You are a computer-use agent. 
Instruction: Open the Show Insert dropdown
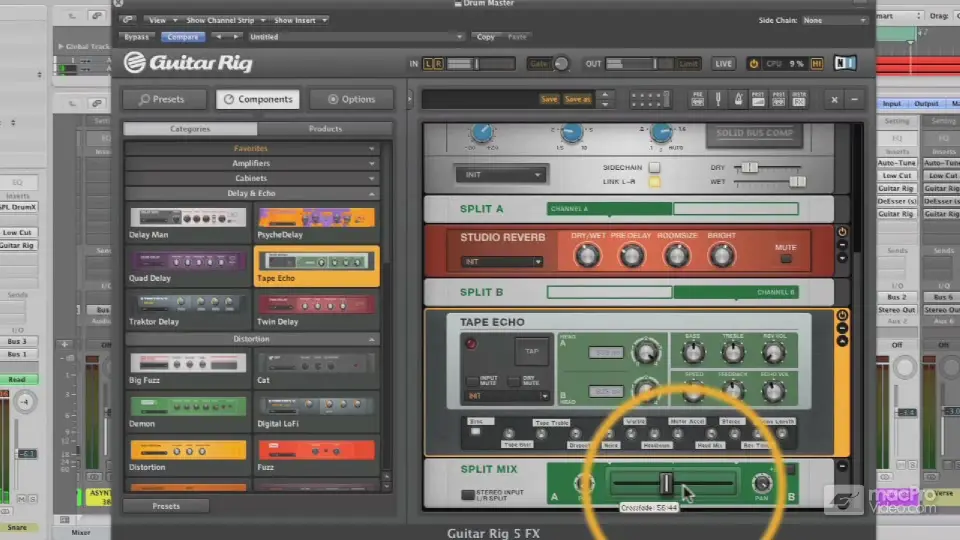[300, 20]
